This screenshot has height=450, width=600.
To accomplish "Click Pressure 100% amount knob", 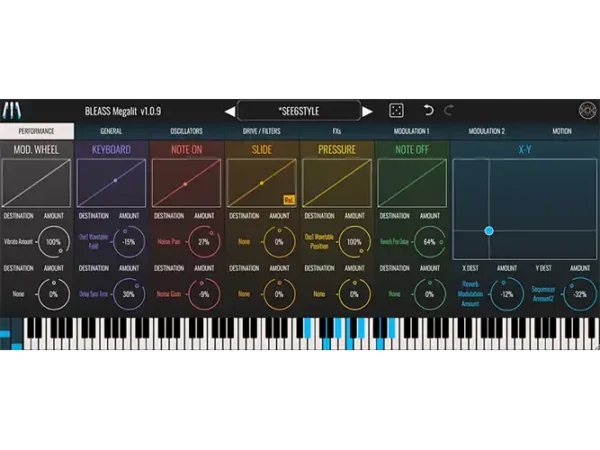I will pos(354,242).
